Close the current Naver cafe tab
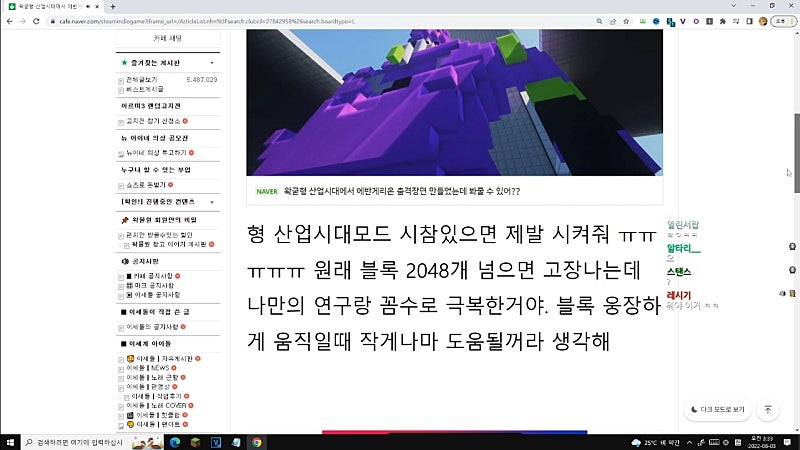The height and width of the screenshot is (450, 800). click(x=97, y=7)
